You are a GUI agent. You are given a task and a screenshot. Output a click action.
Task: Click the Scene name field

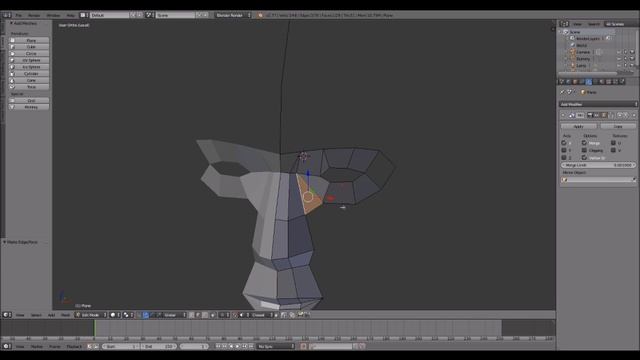point(175,15)
